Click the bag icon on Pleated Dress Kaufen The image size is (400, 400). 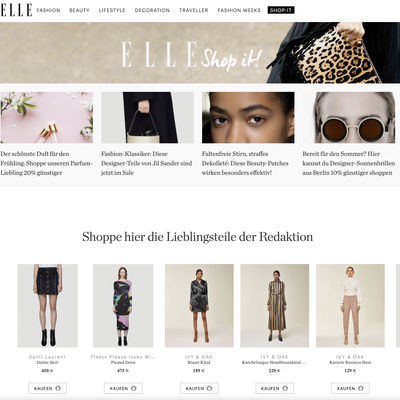134,388
